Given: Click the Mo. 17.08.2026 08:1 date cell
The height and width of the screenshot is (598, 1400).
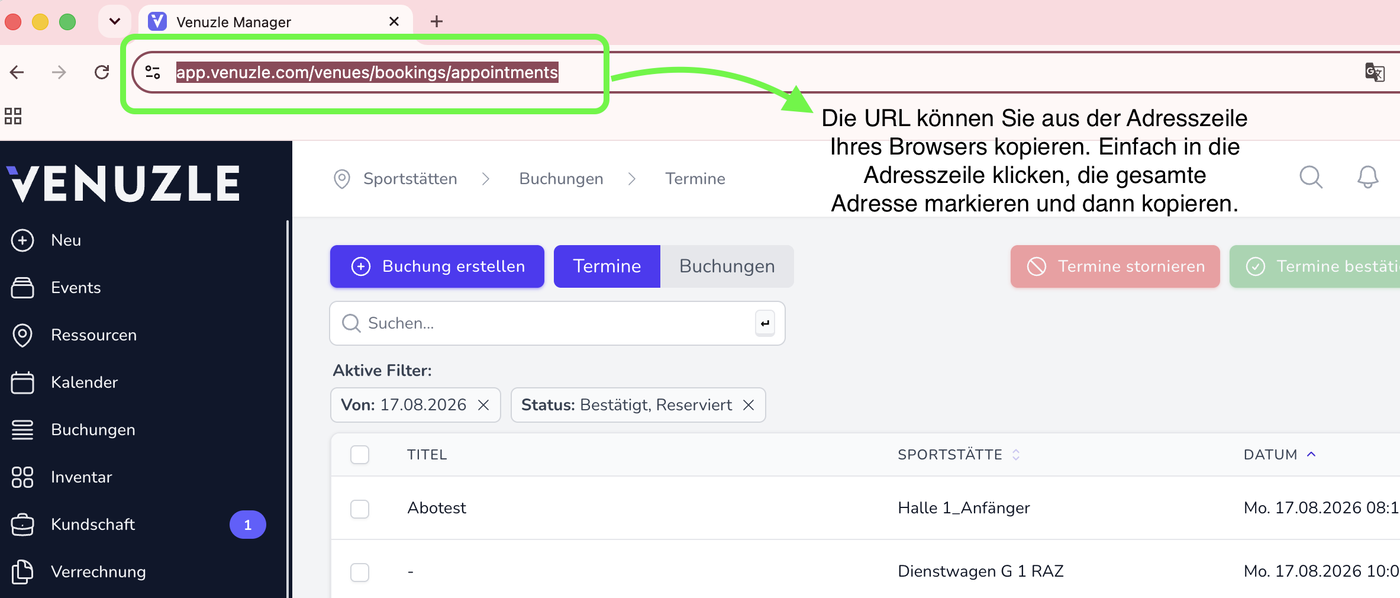Looking at the screenshot, I should coord(1321,508).
